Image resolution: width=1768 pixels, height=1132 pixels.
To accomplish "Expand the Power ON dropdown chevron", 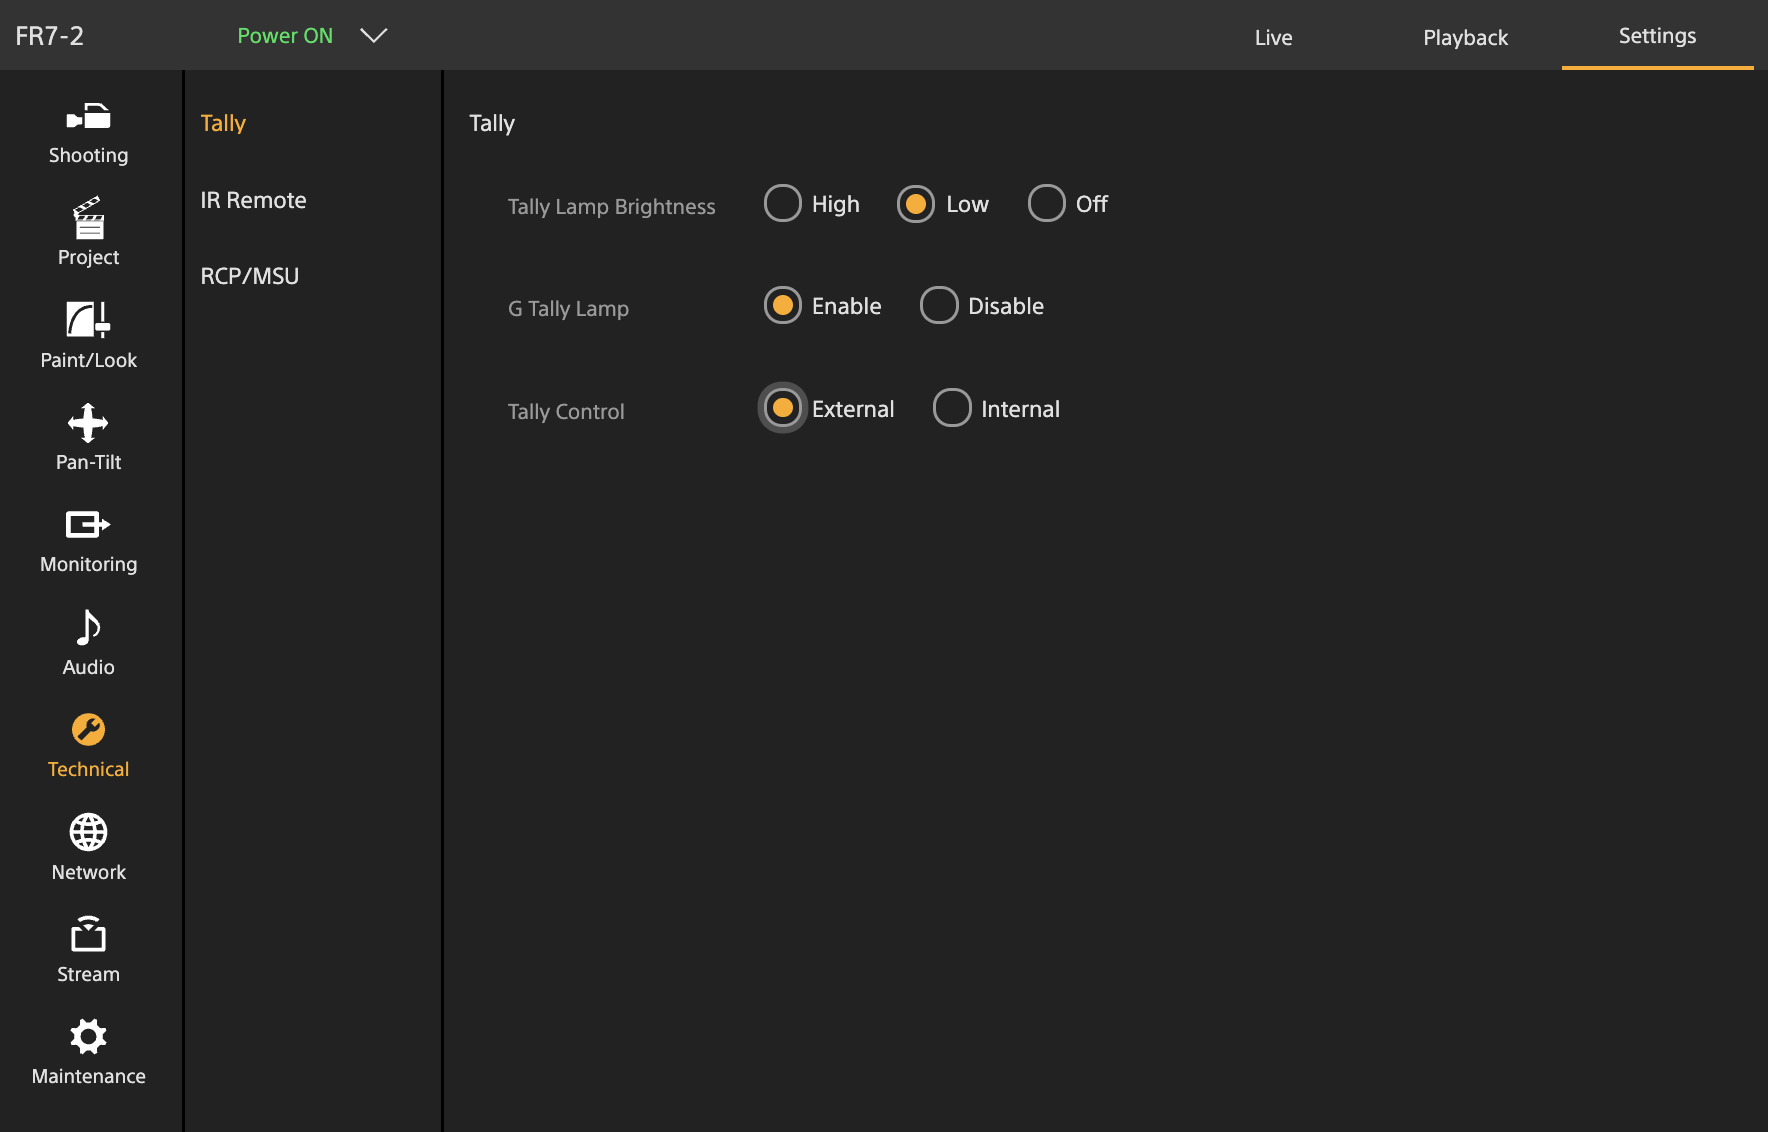I will [x=374, y=36].
